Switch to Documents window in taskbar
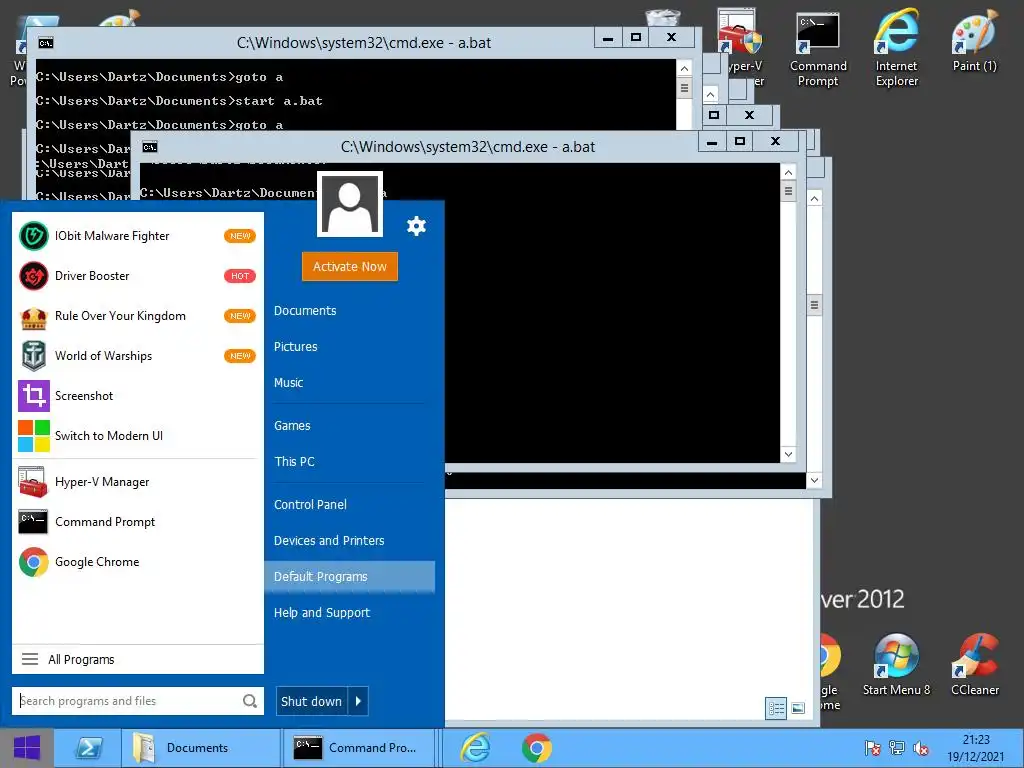 tap(201, 748)
